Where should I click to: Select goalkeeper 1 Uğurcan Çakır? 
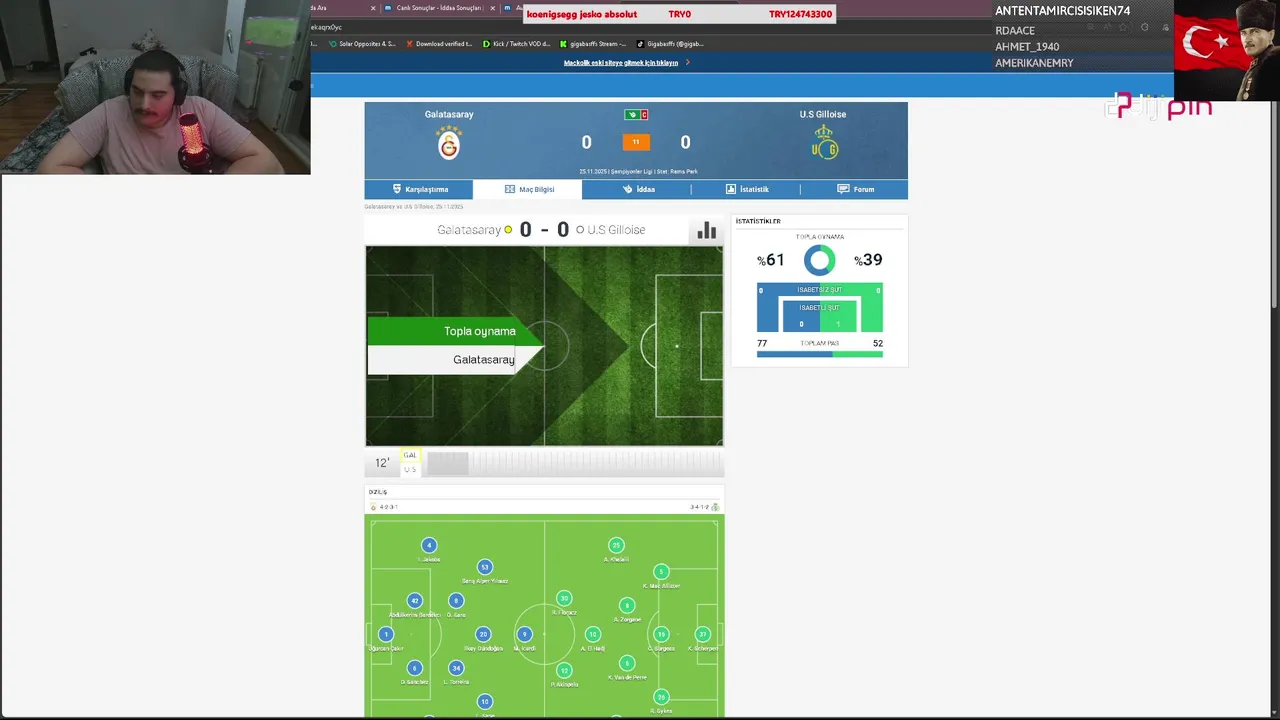tap(386, 634)
